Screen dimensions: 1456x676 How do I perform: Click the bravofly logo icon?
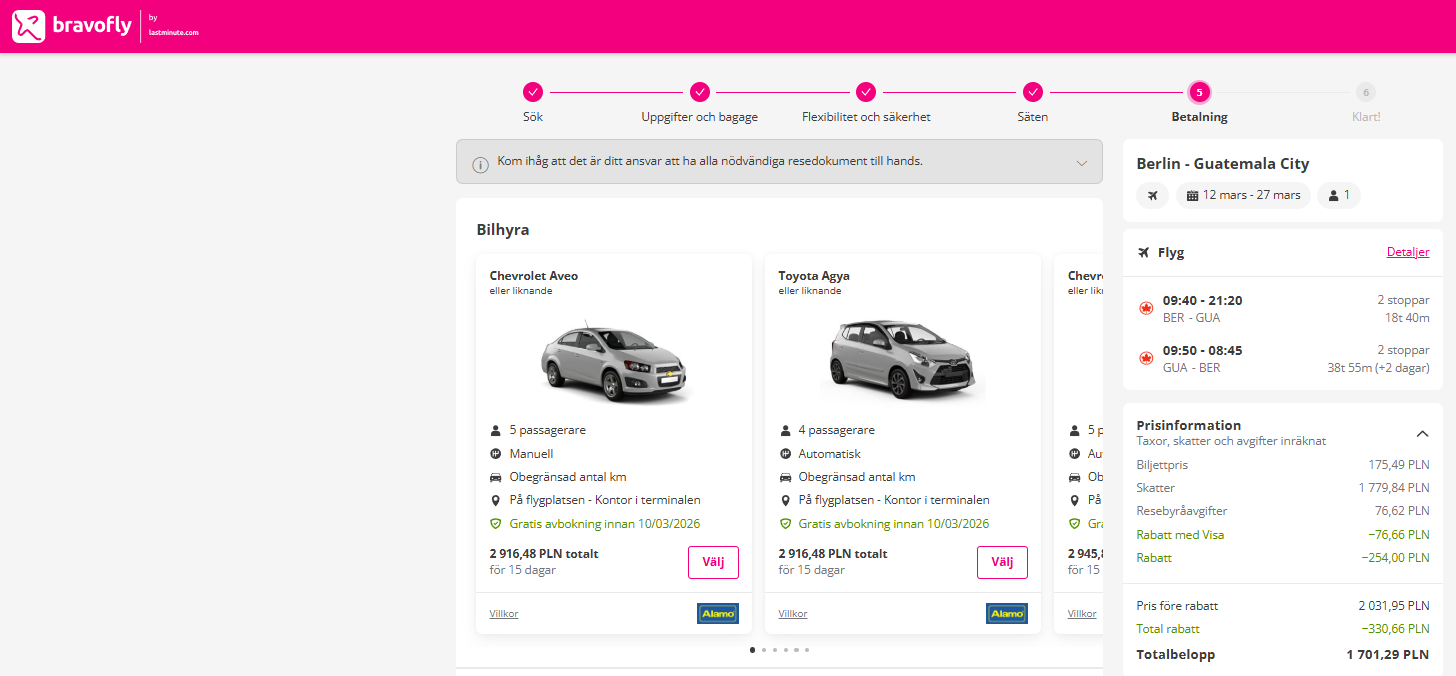[x=29, y=26]
